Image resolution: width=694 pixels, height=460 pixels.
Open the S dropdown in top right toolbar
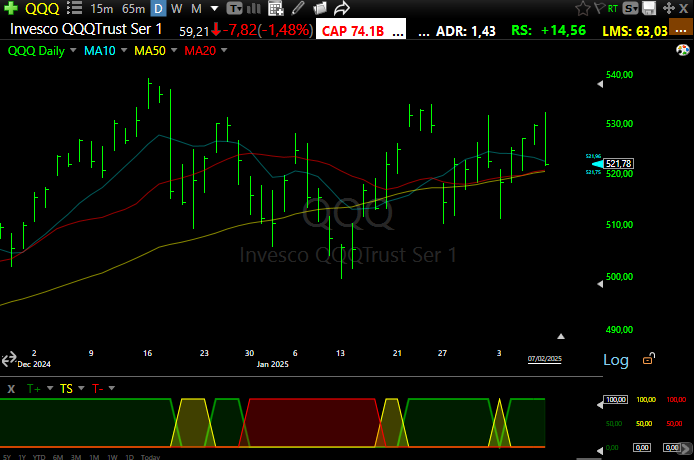click(x=630, y=8)
